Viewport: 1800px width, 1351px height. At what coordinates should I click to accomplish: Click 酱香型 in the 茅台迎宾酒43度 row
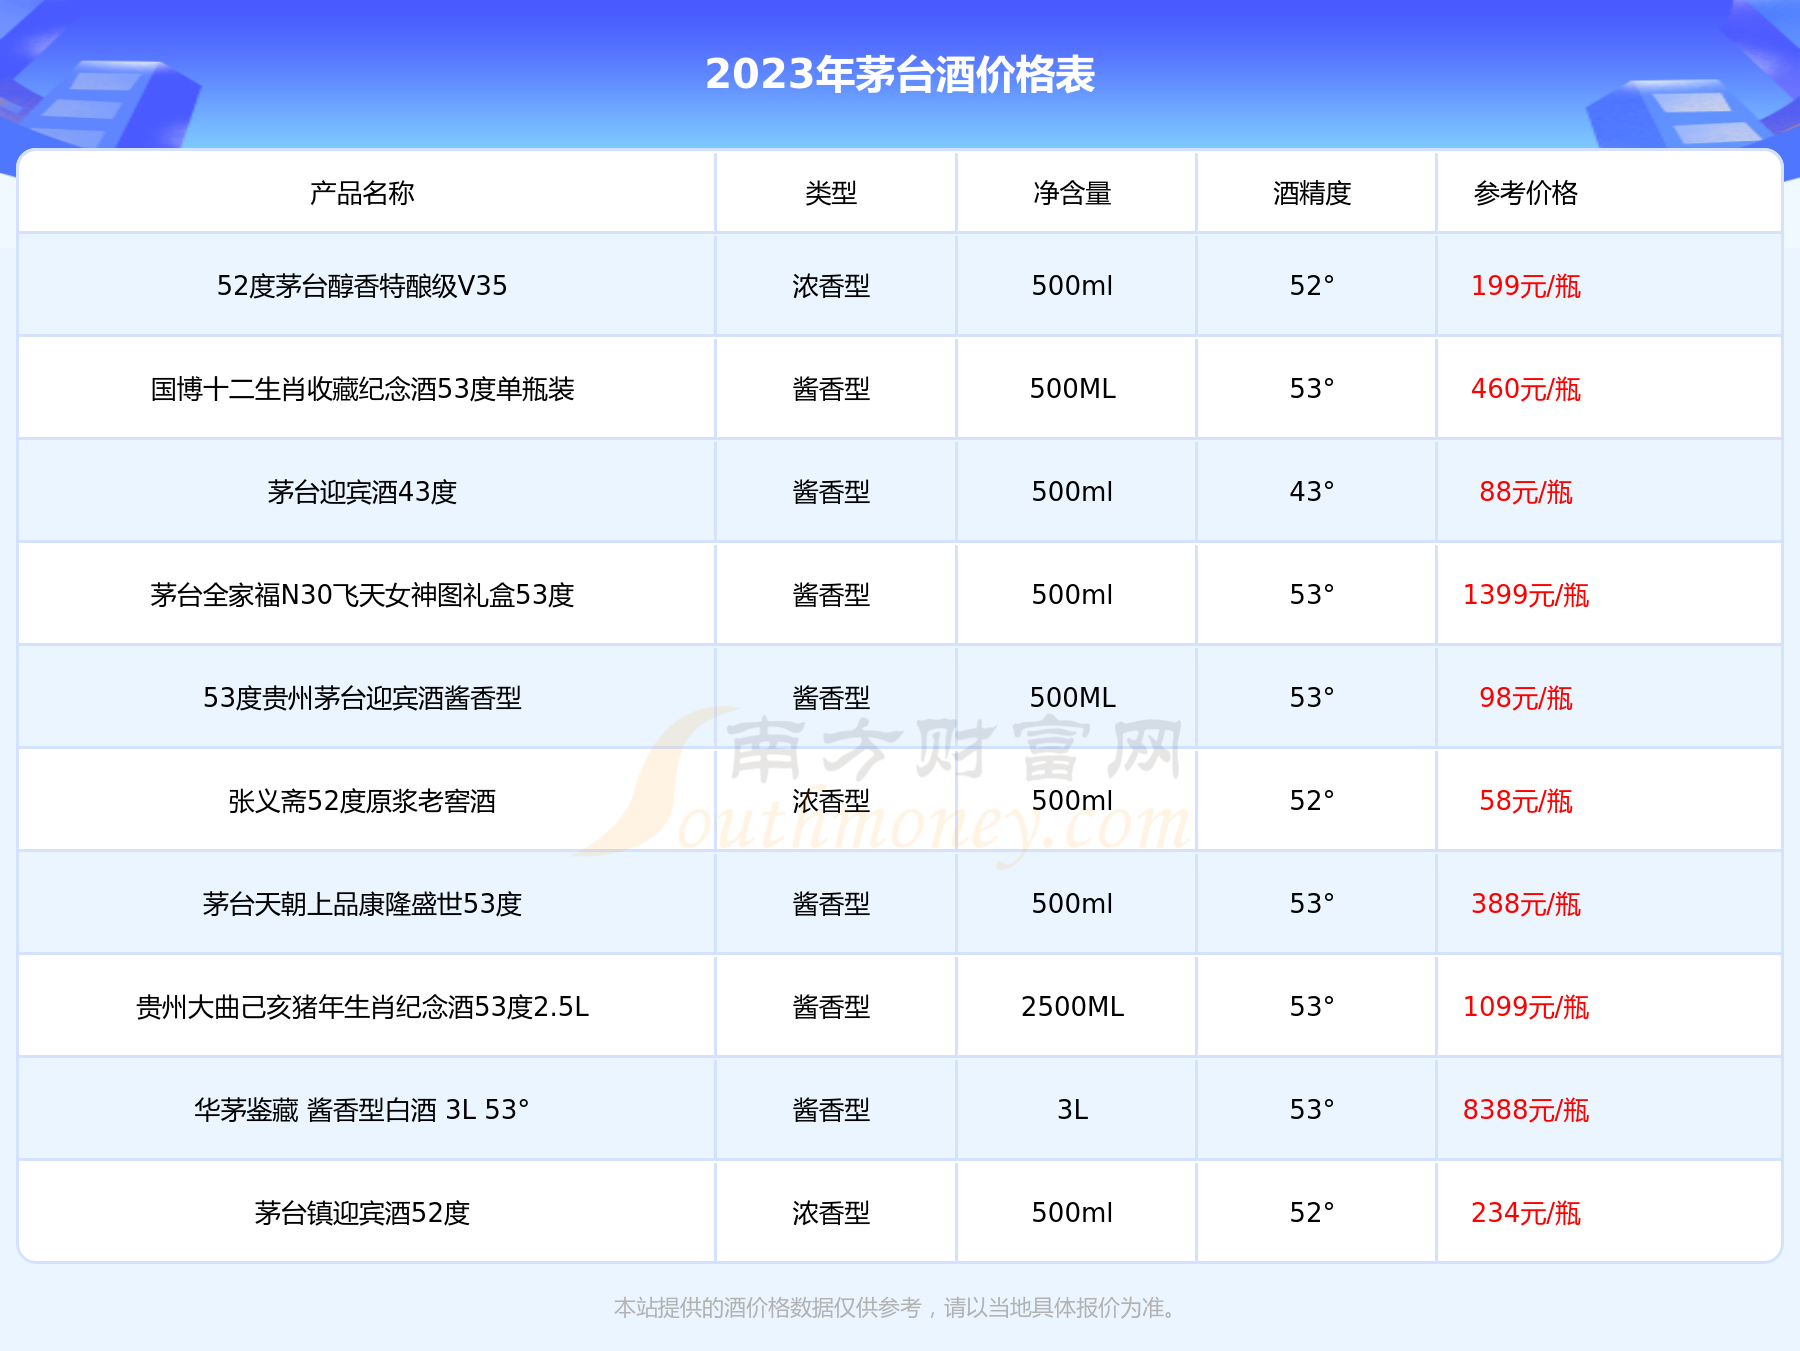click(831, 492)
